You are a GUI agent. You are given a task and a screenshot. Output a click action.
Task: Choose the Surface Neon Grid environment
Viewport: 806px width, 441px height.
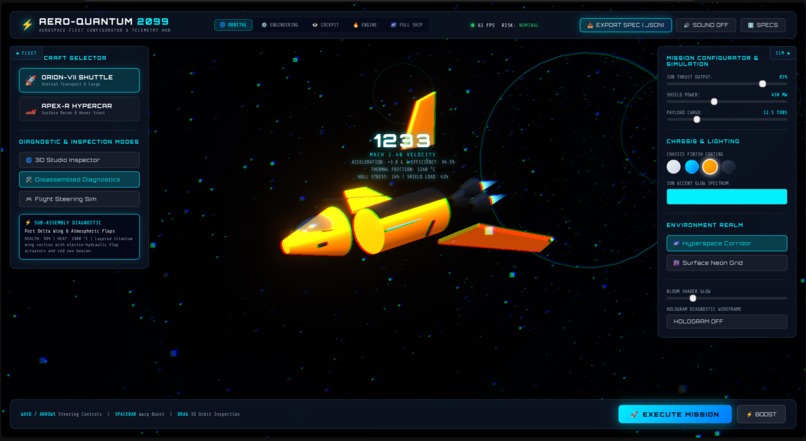[727, 263]
